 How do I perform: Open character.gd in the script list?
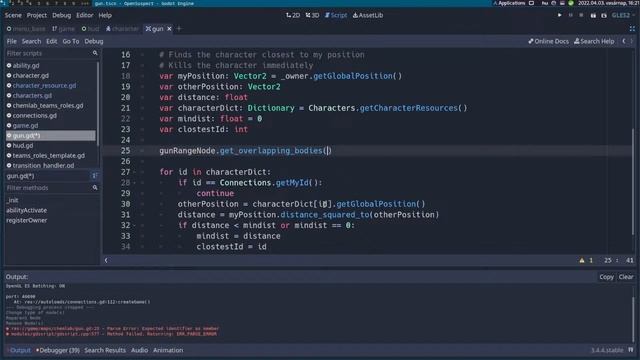point(31,76)
